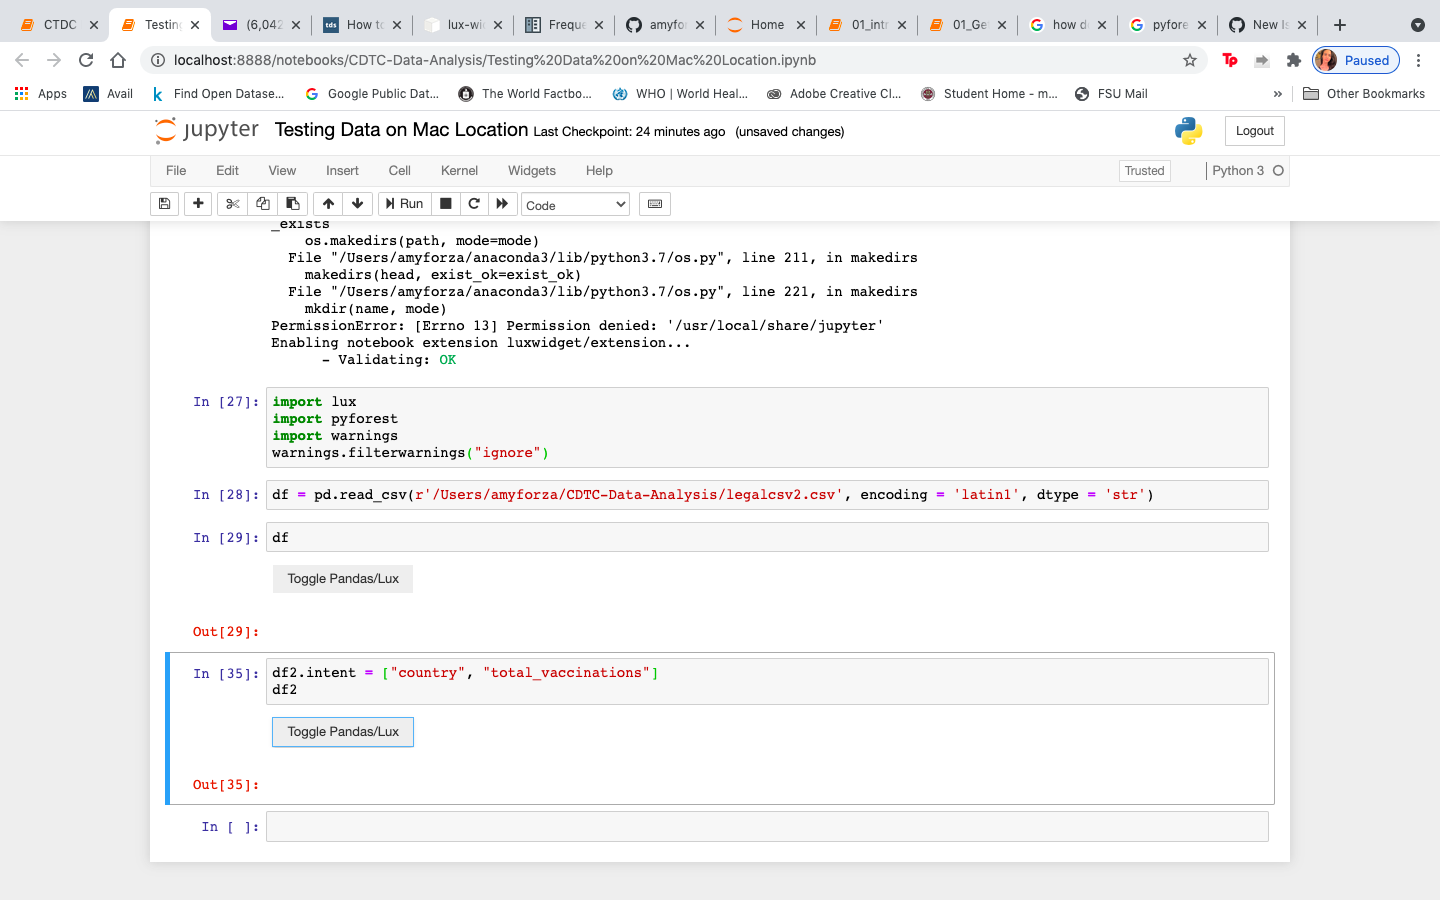Open the Cell menu
Image resolution: width=1440 pixels, height=900 pixels.
point(400,171)
